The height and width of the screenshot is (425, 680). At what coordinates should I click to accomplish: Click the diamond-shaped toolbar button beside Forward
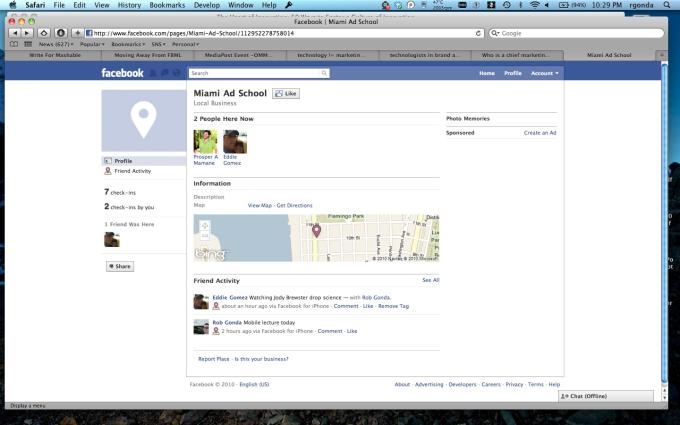pos(44,33)
